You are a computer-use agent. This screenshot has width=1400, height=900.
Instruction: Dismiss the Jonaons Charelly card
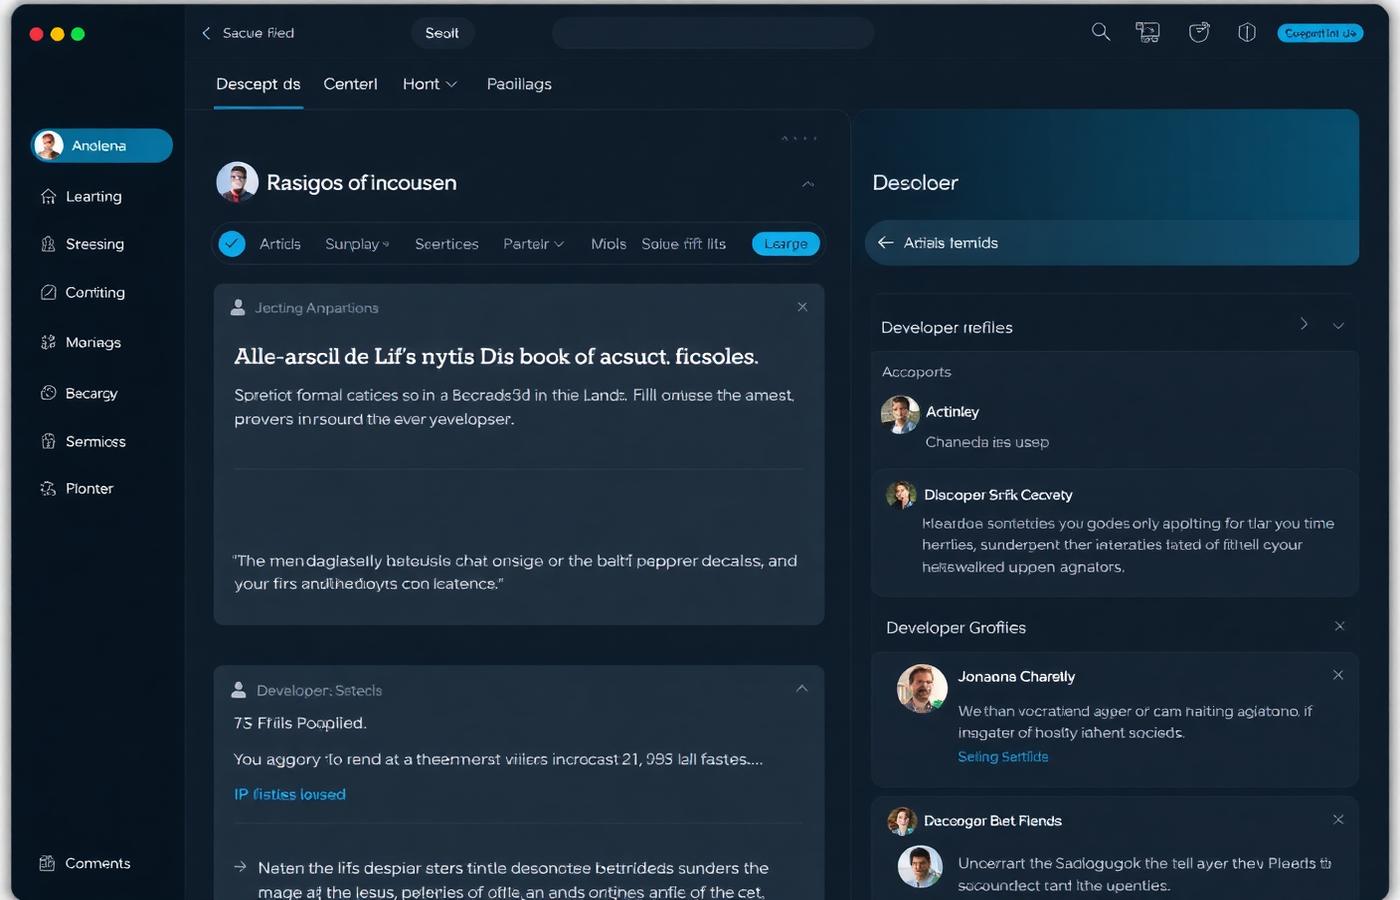[1338, 675]
